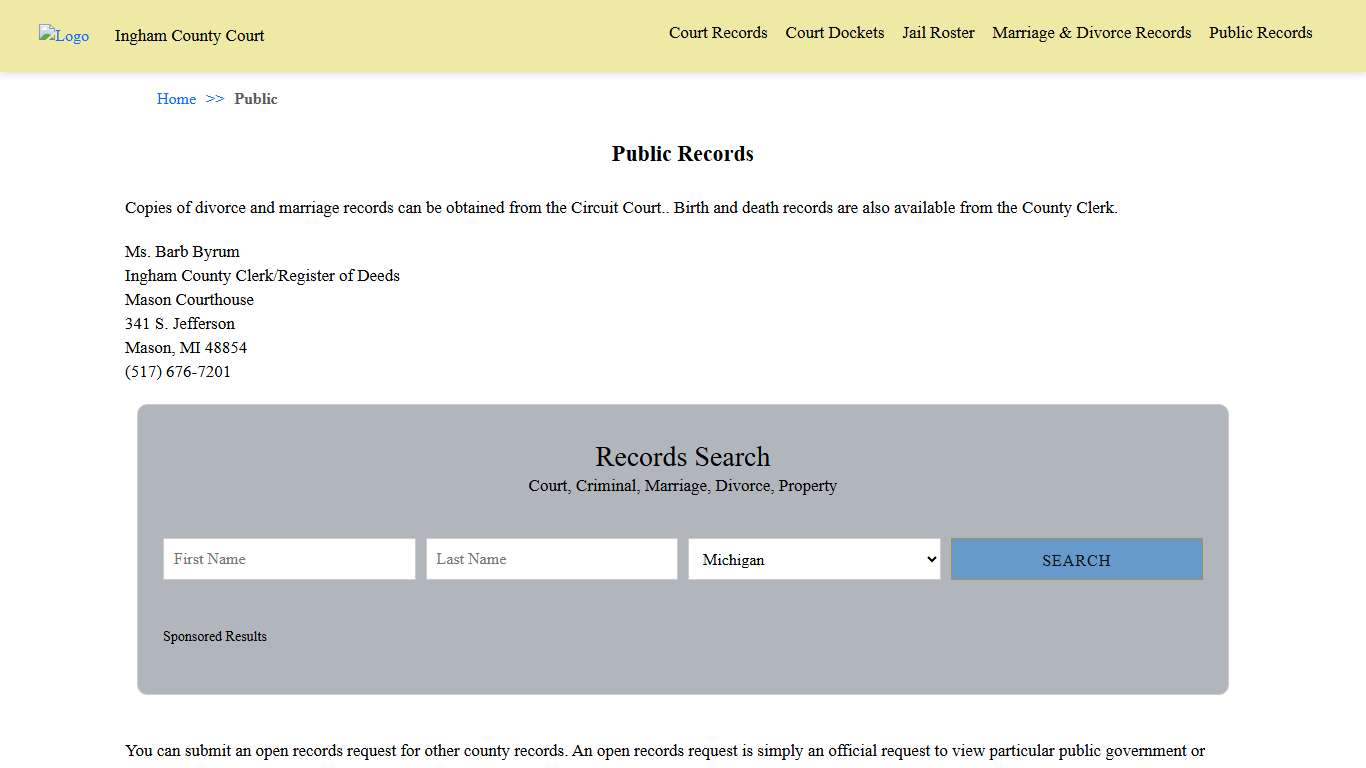Click the Public Records page heading
The height and width of the screenshot is (768, 1366).
coord(683,154)
